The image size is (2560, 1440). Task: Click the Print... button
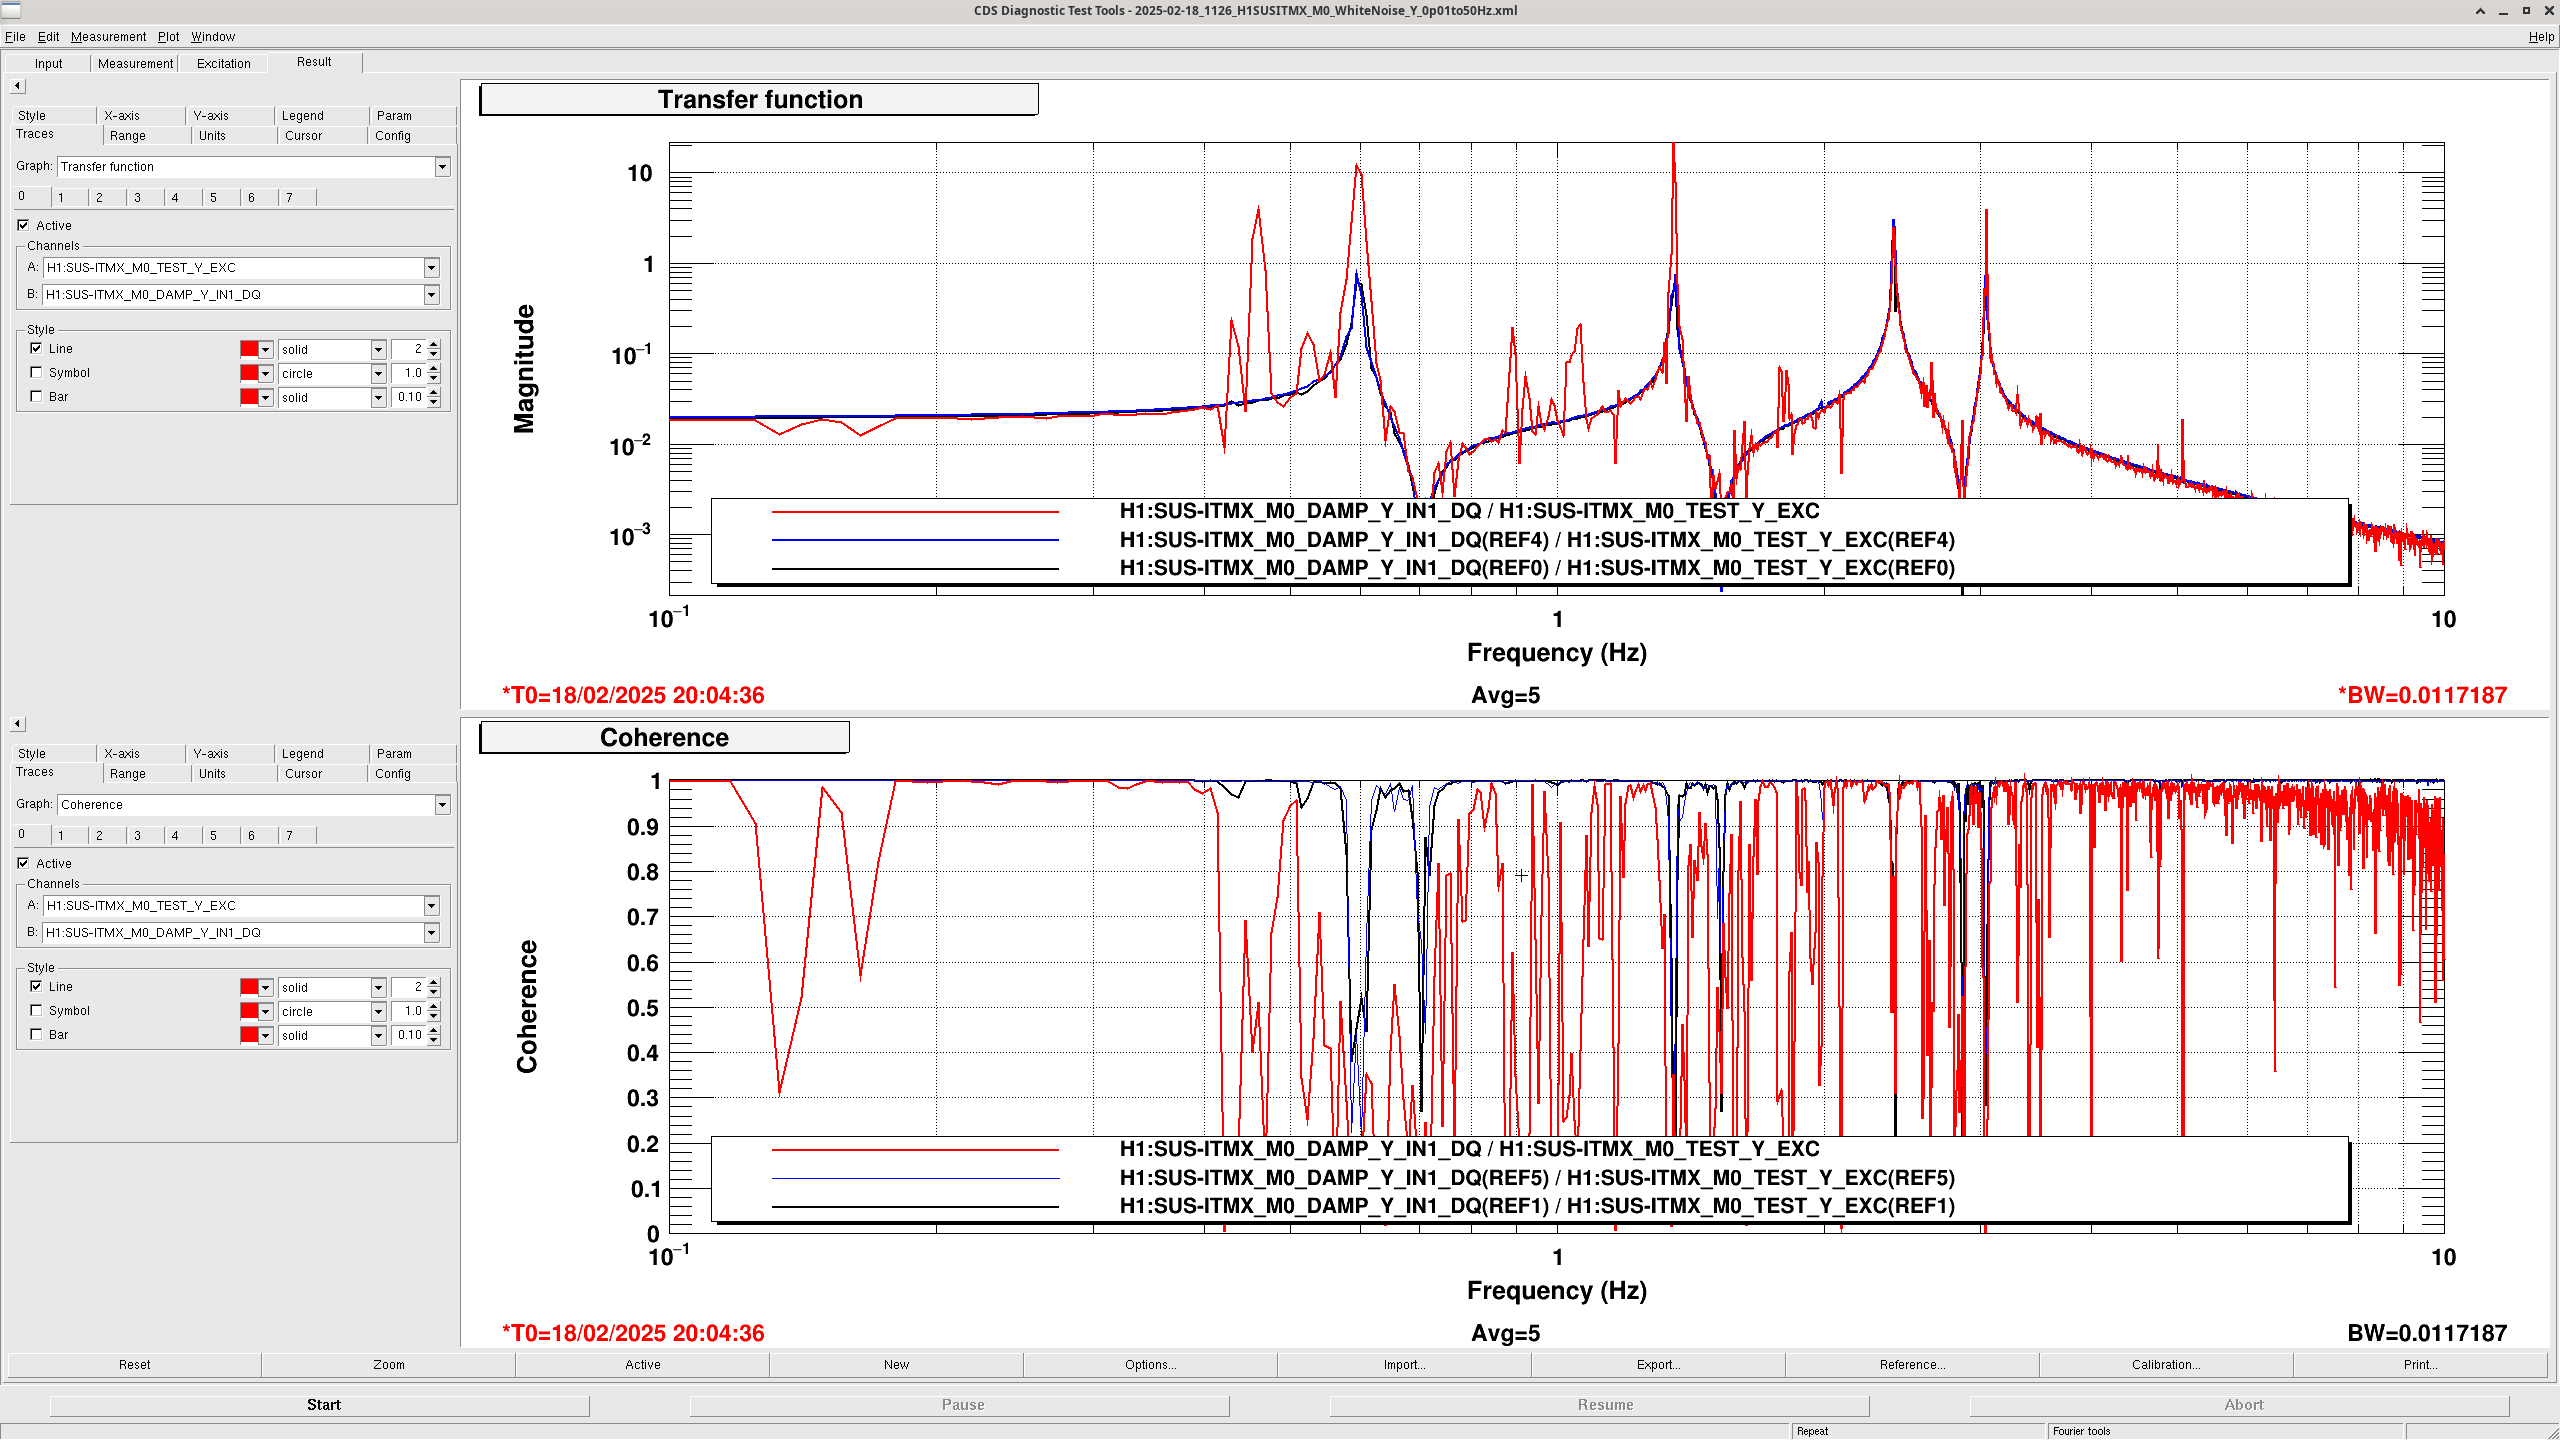coord(2420,1365)
